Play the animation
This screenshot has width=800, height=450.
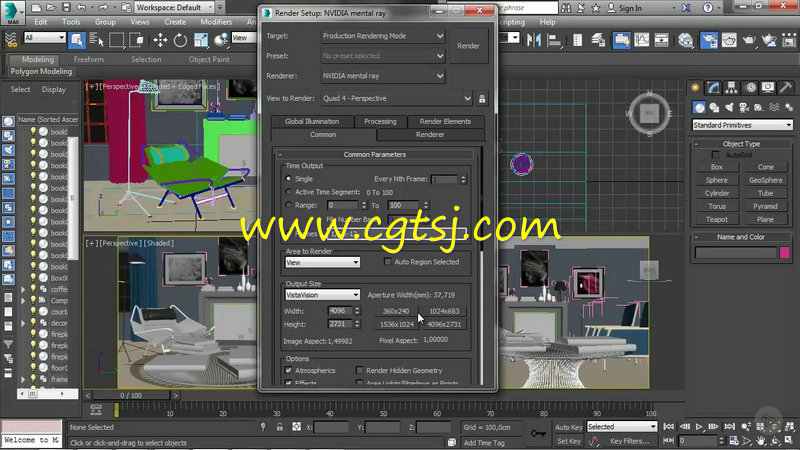pos(699,427)
